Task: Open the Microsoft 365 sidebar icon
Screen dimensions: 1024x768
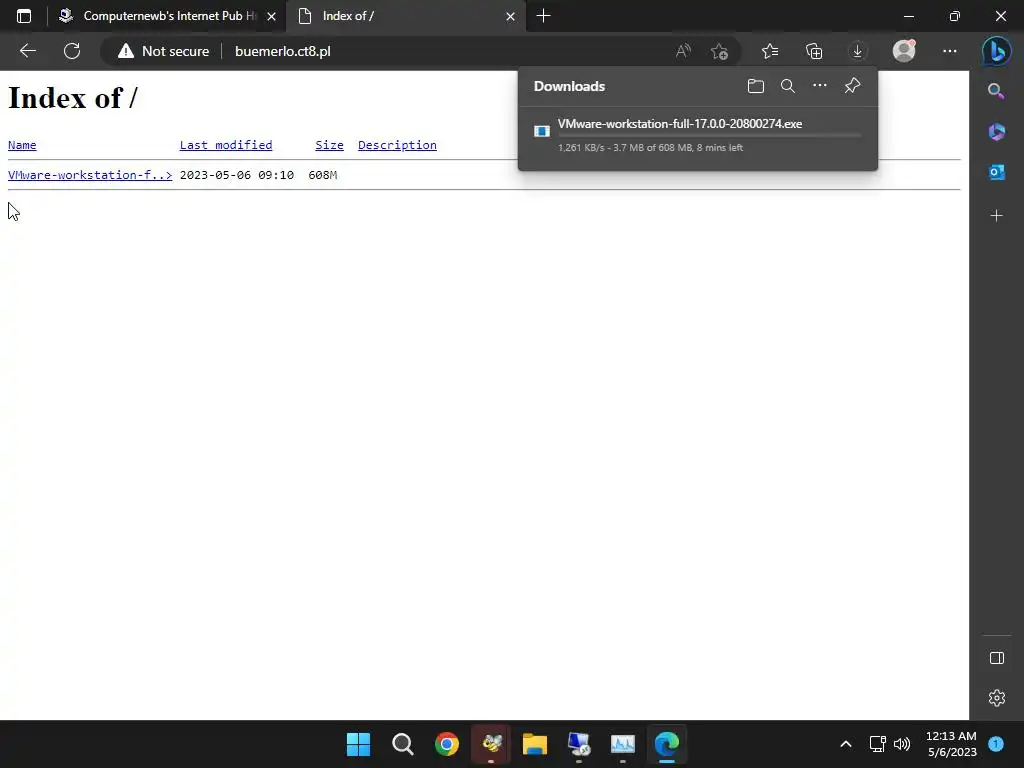Action: coord(997,131)
